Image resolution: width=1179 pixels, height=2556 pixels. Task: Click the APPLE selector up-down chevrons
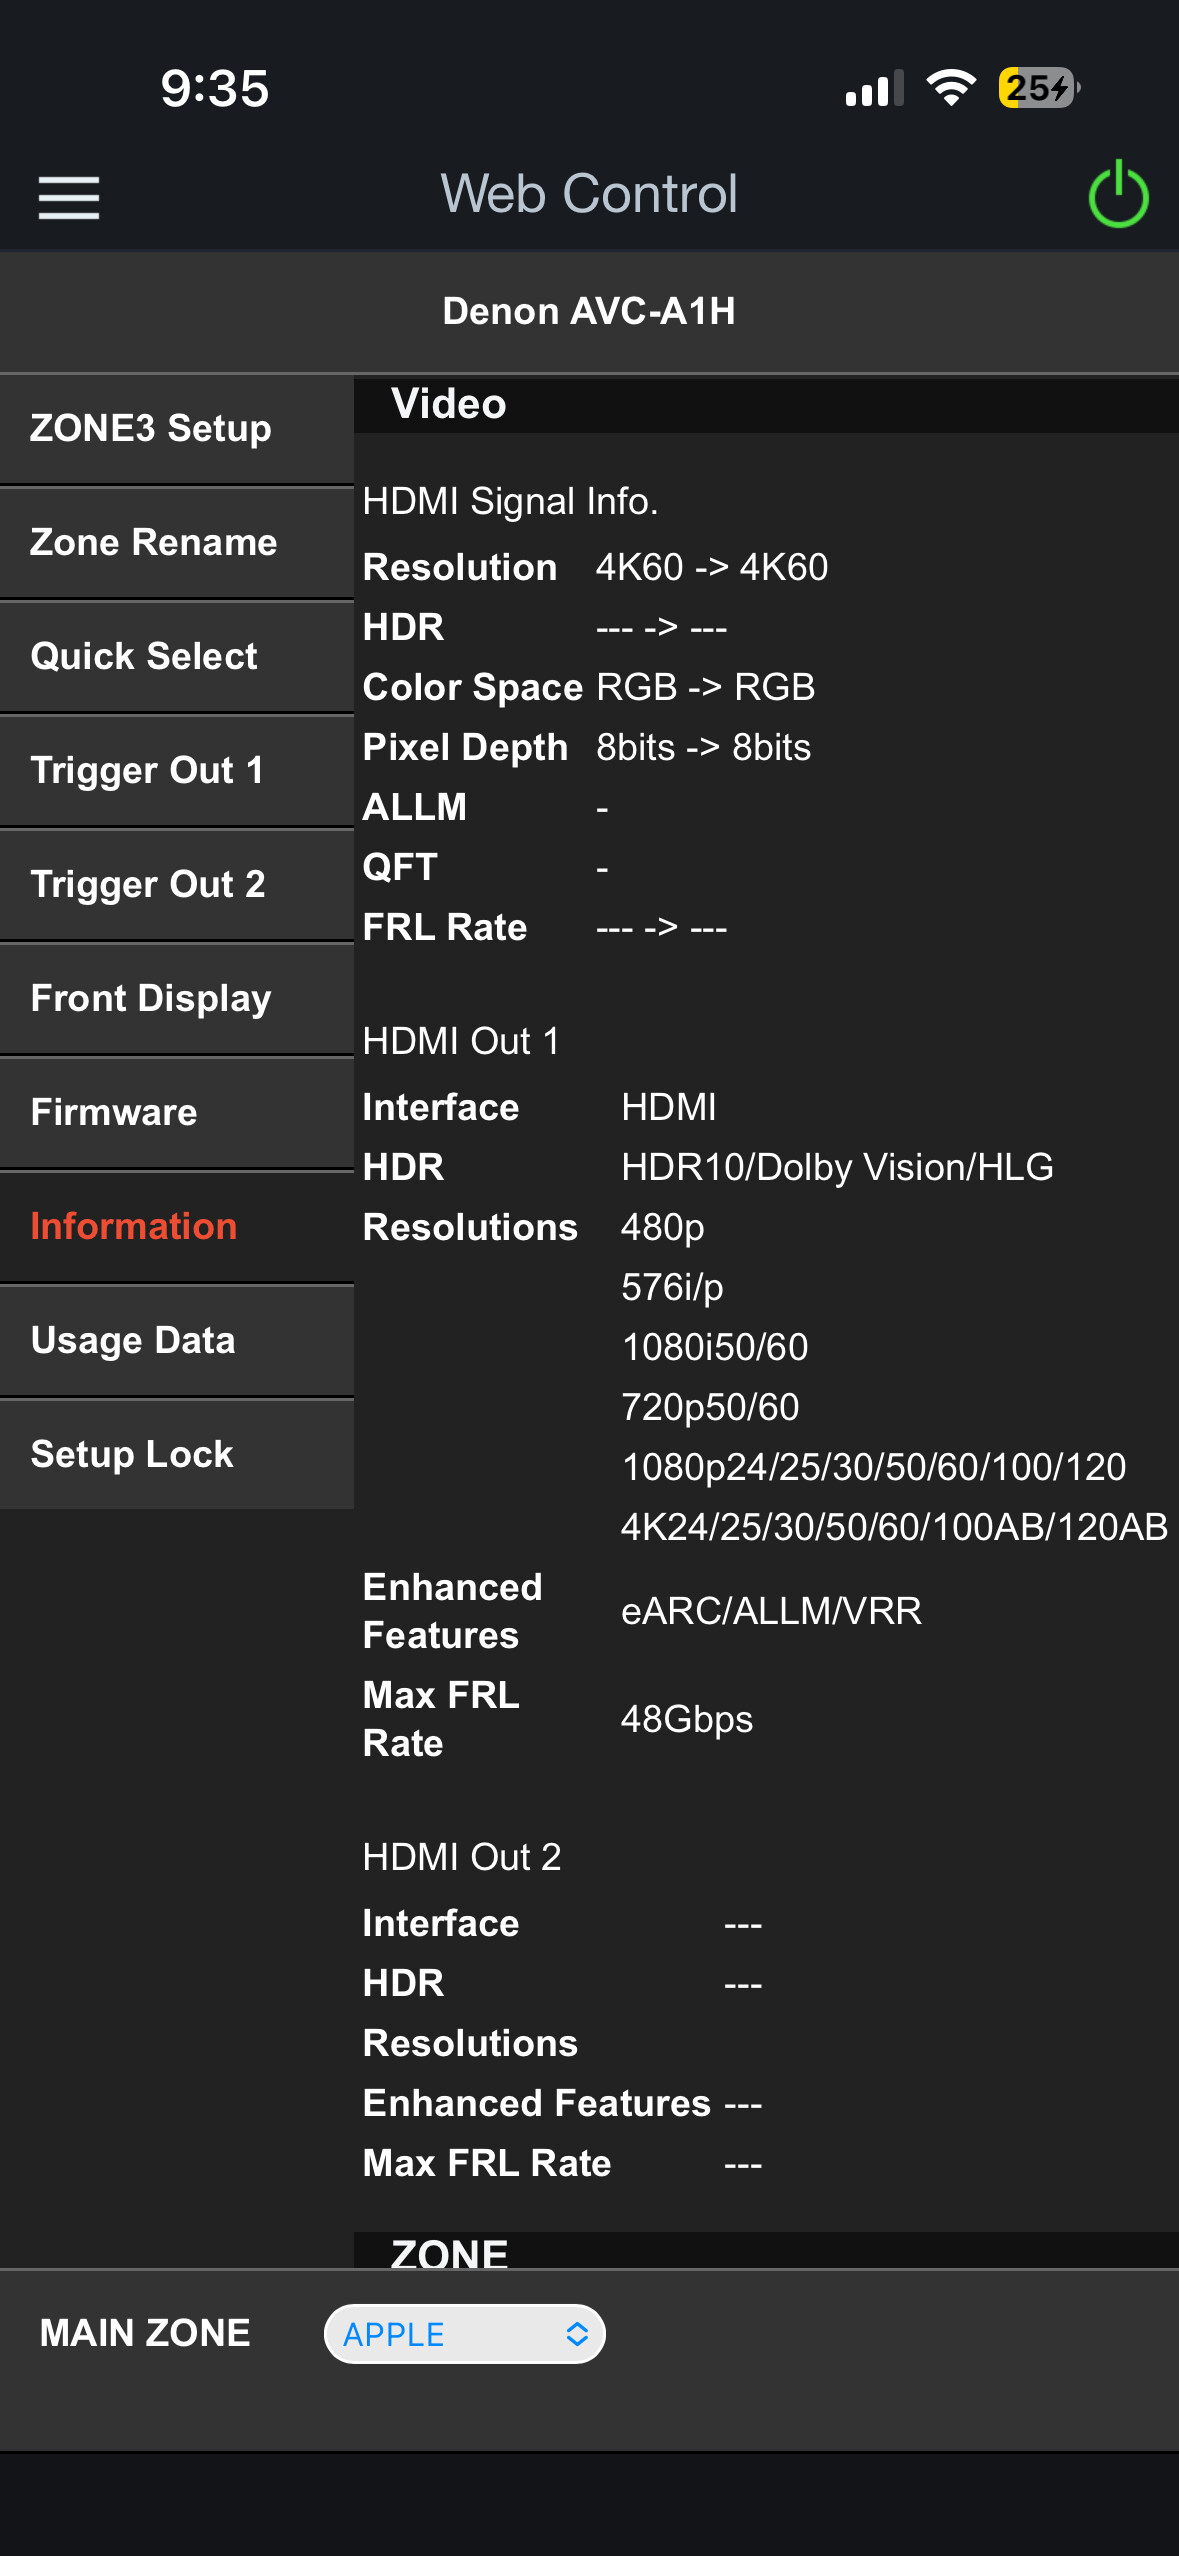point(577,2334)
